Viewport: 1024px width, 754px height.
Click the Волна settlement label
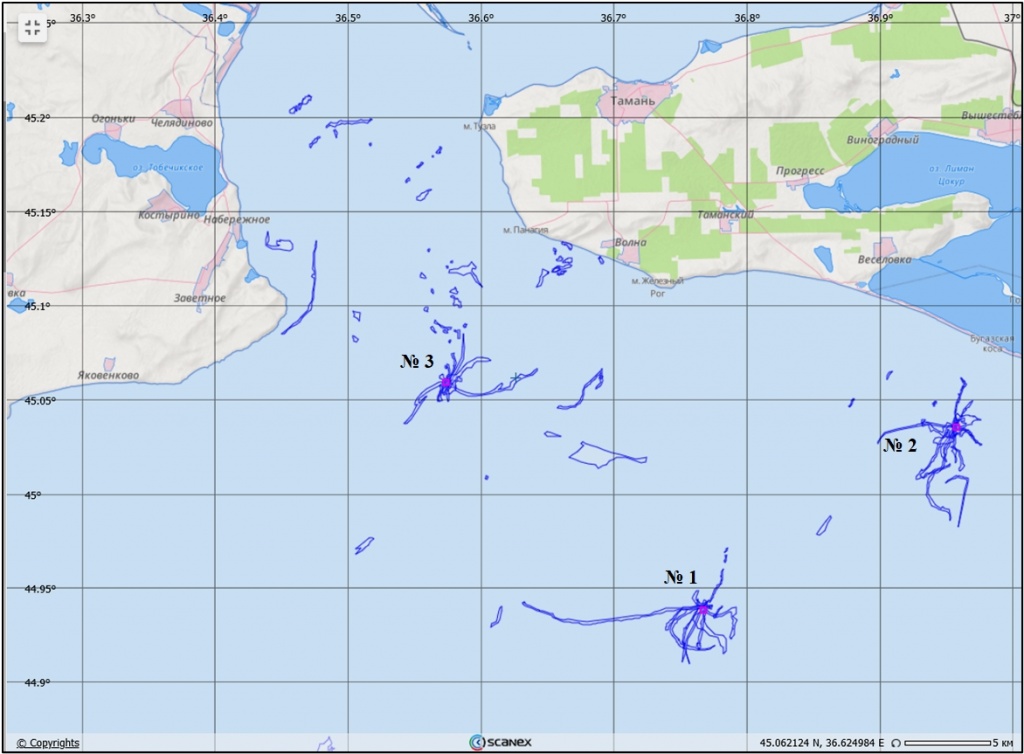coord(630,242)
